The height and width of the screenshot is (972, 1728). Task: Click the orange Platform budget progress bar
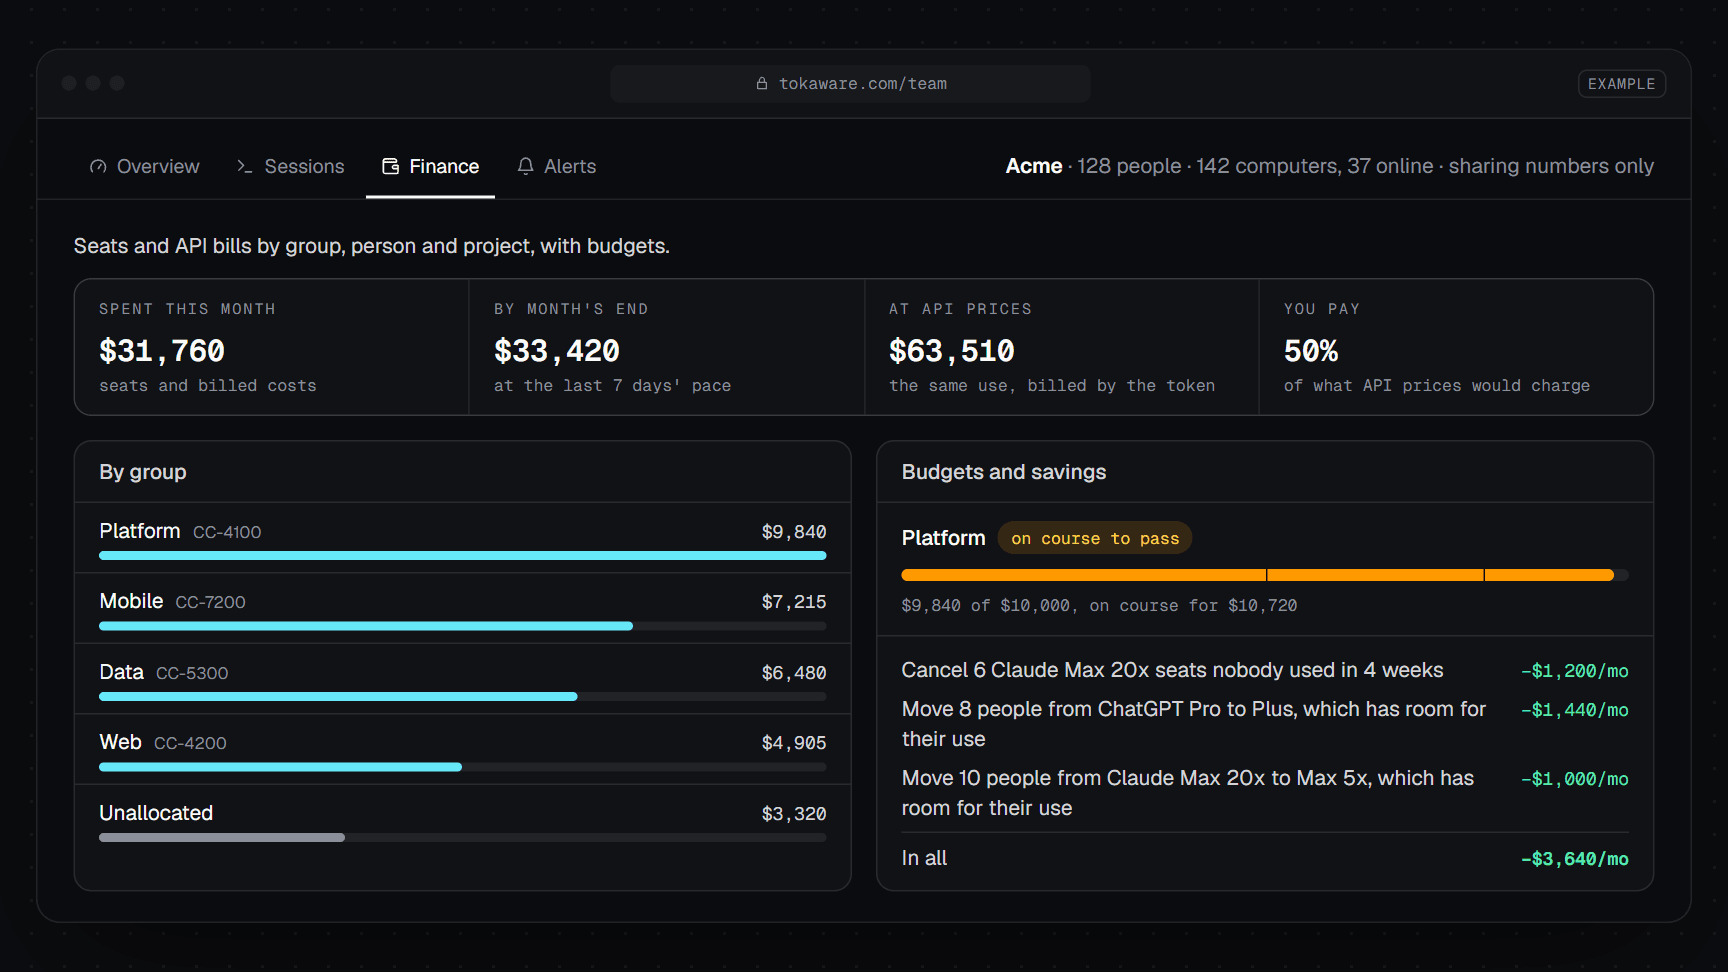1265,575
